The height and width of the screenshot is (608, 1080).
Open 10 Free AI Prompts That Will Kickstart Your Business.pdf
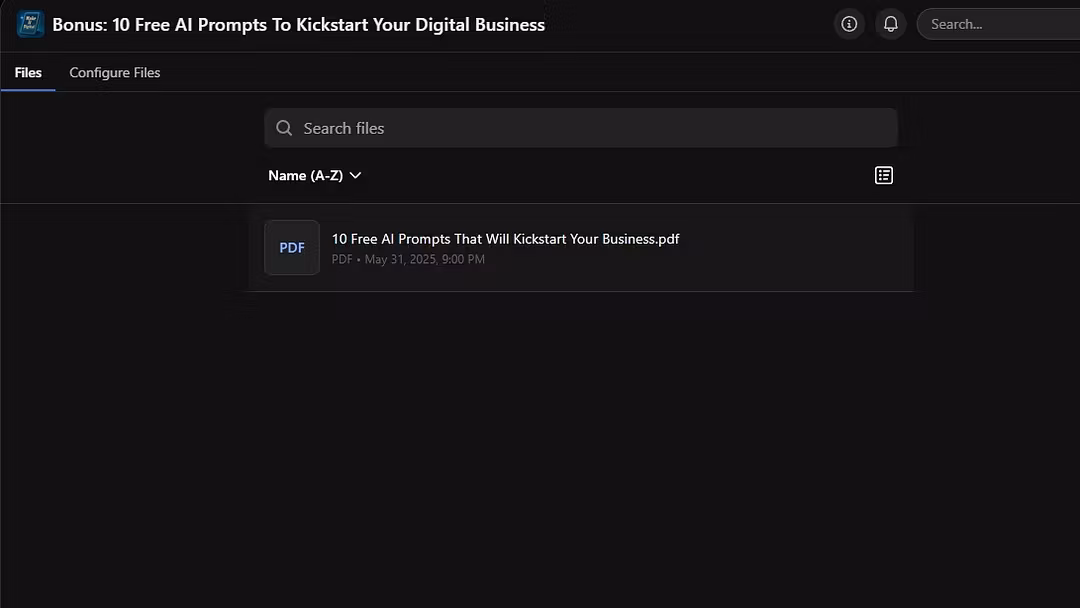click(x=506, y=239)
